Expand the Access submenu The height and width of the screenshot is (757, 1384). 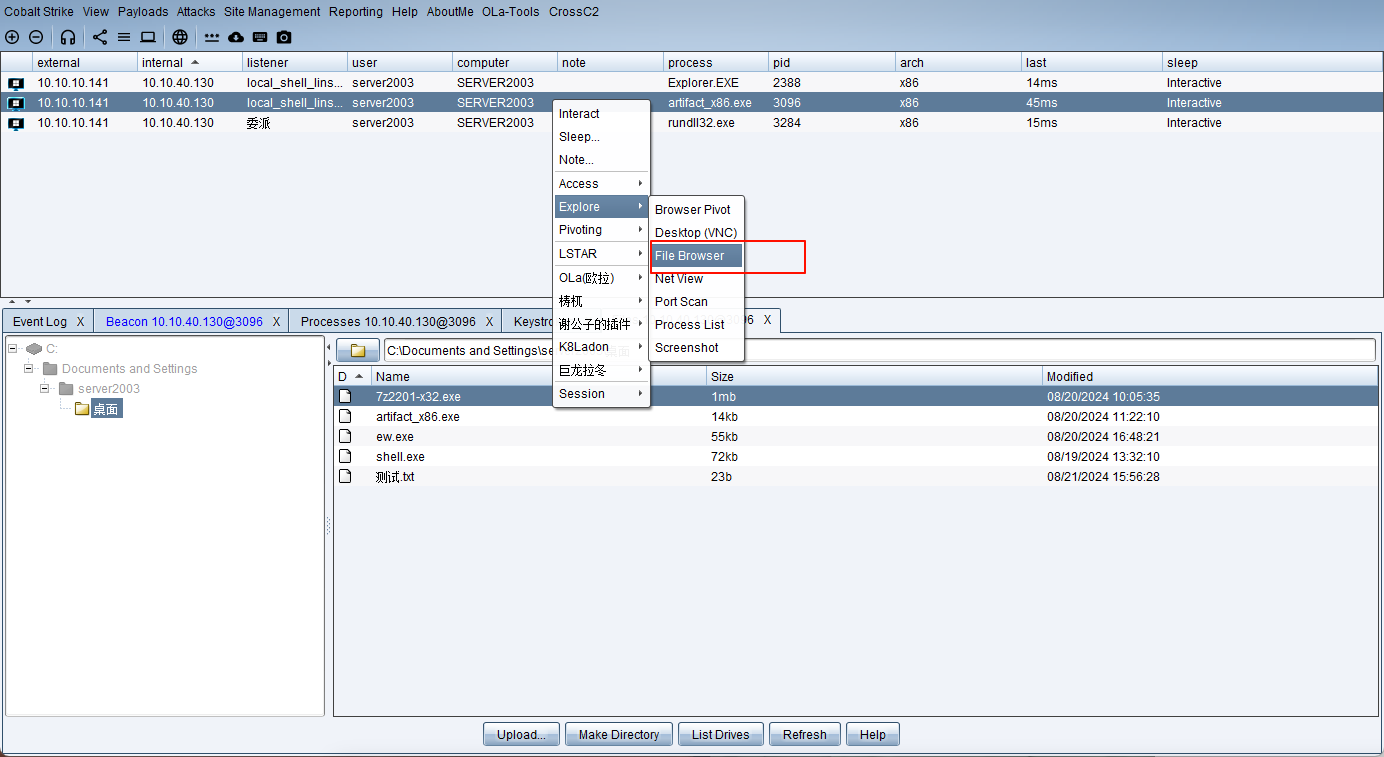point(602,184)
